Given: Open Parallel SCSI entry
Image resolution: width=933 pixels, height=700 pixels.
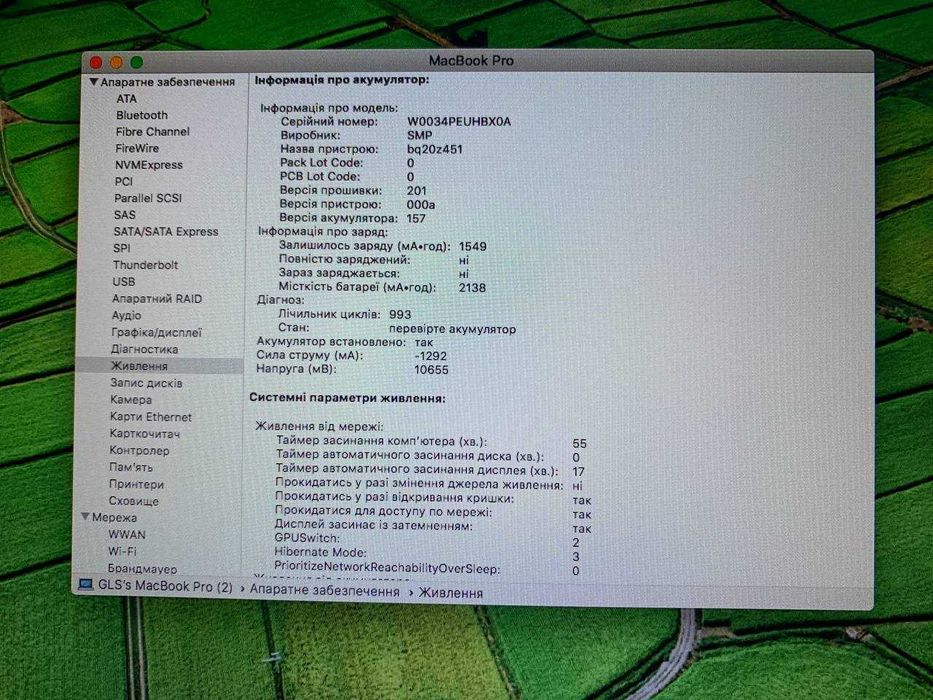Looking at the screenshot, I should pyautogui.click(x=148, y=198).
